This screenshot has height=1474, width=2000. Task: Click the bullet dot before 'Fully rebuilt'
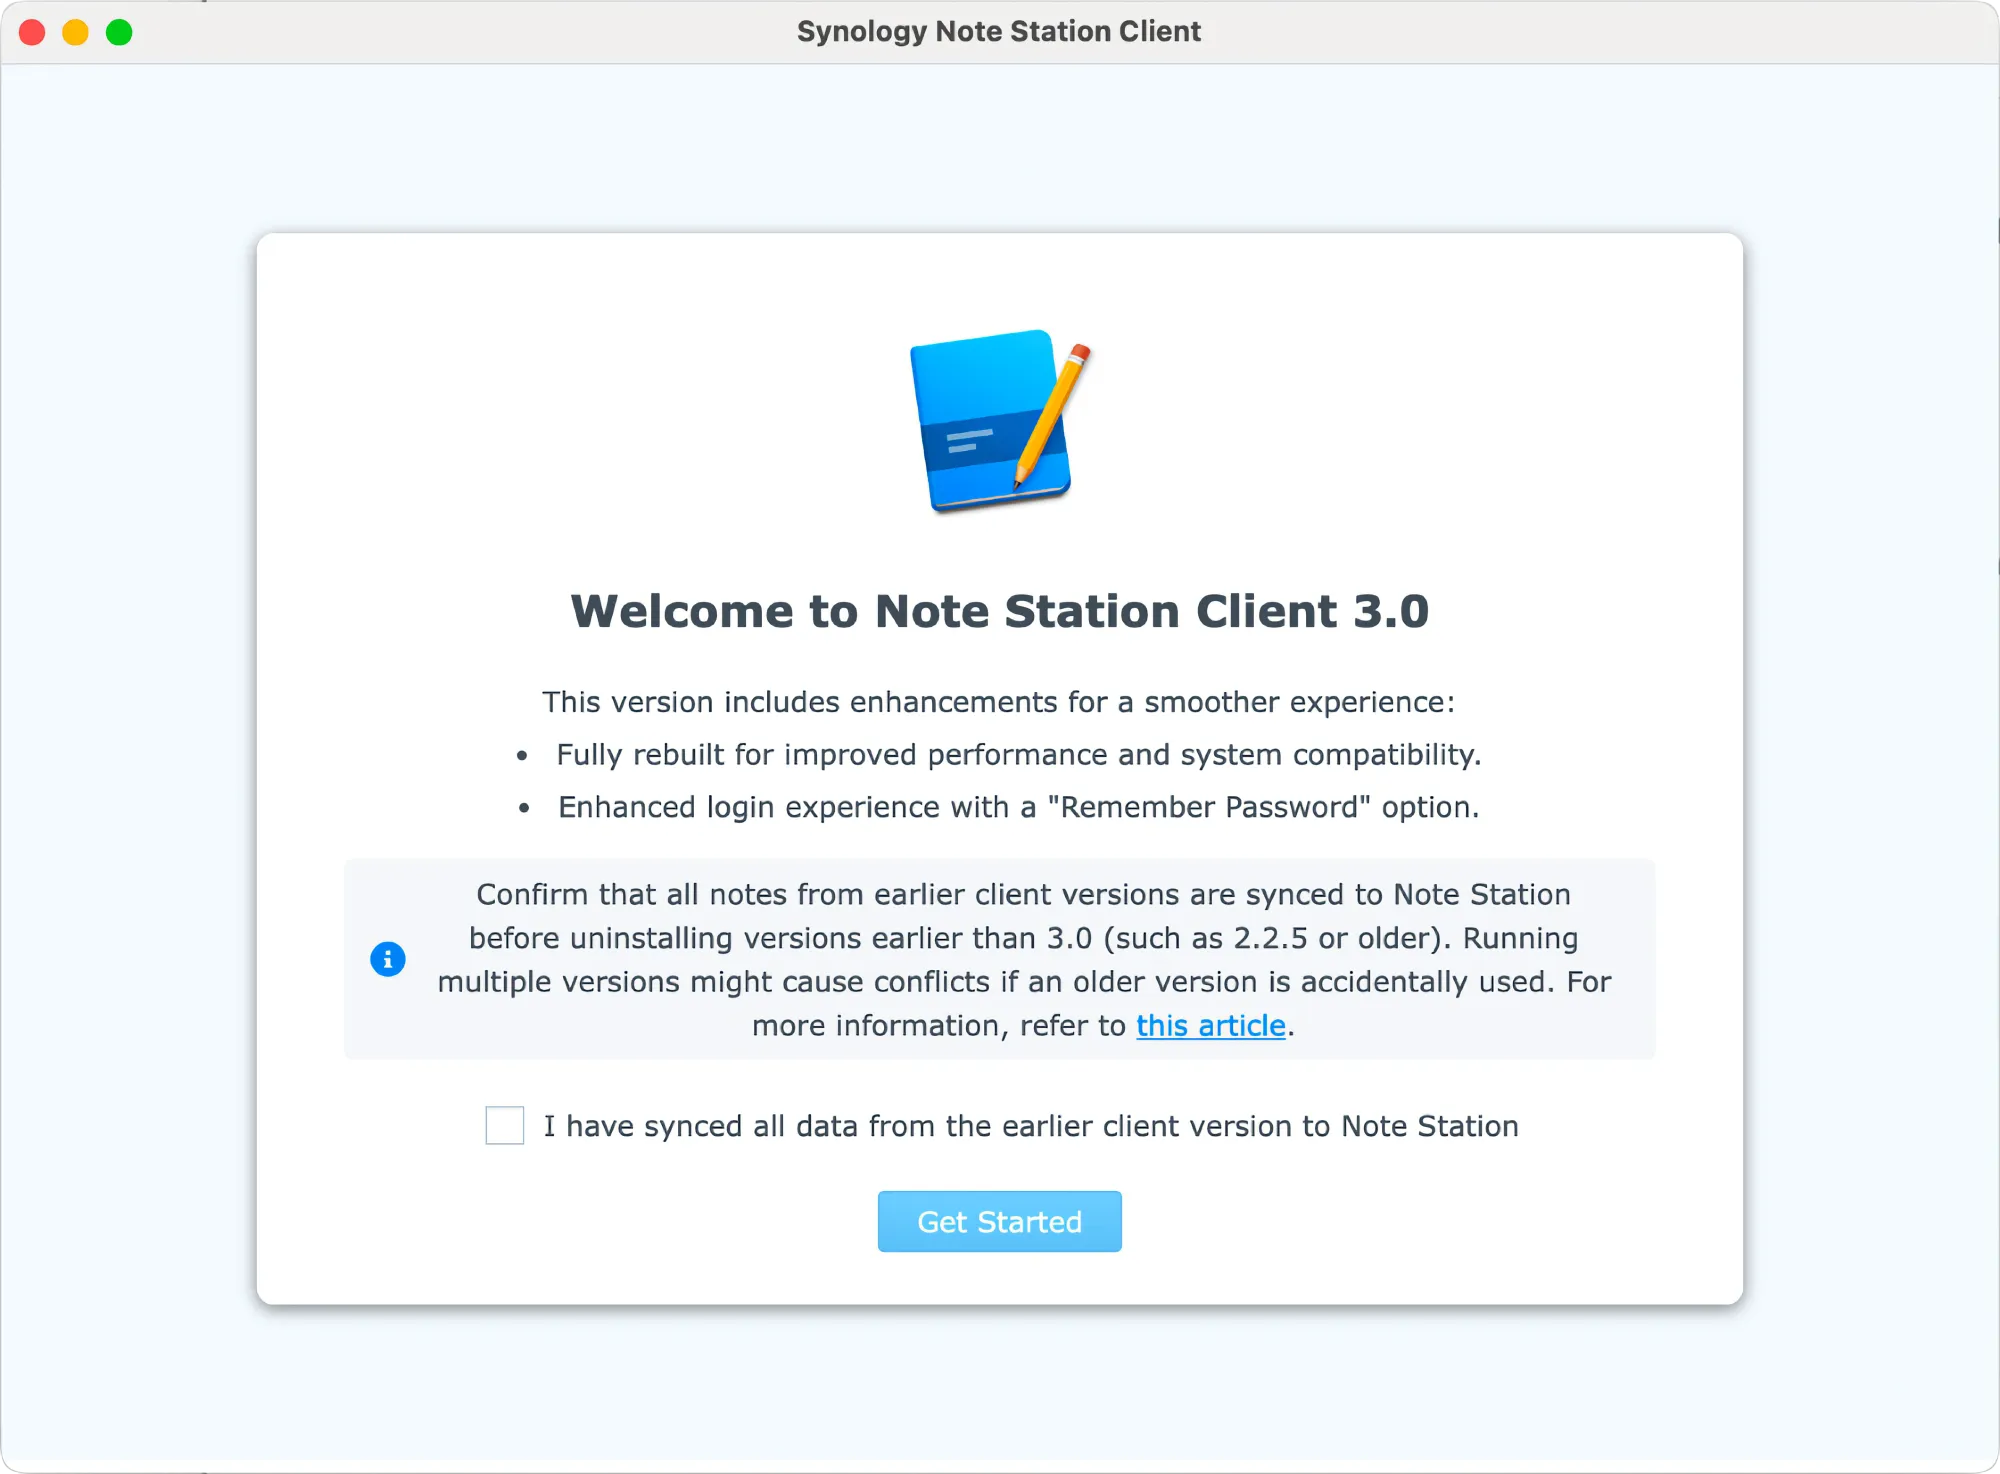522,756
